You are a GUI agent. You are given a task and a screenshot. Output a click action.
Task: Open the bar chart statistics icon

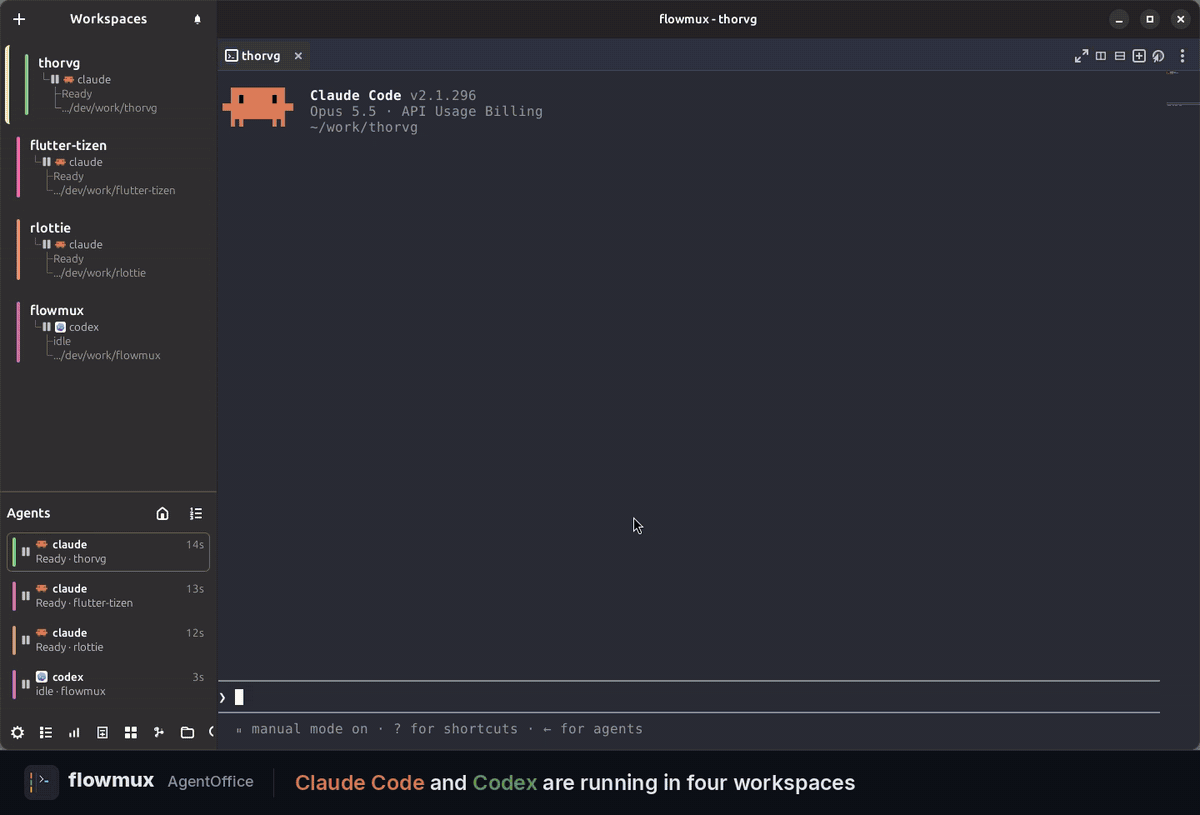[74, 732]
